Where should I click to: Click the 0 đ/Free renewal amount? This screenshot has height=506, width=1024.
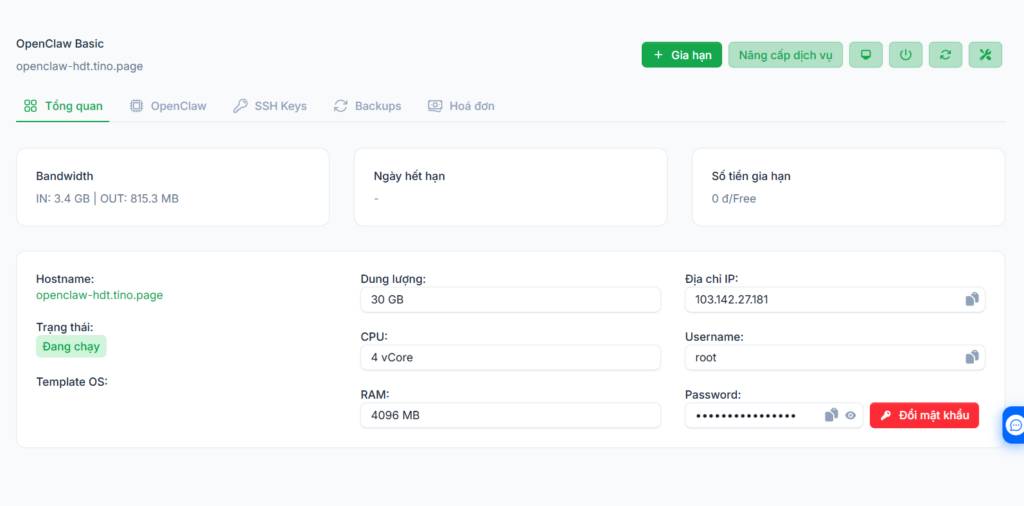coord(734,198)
